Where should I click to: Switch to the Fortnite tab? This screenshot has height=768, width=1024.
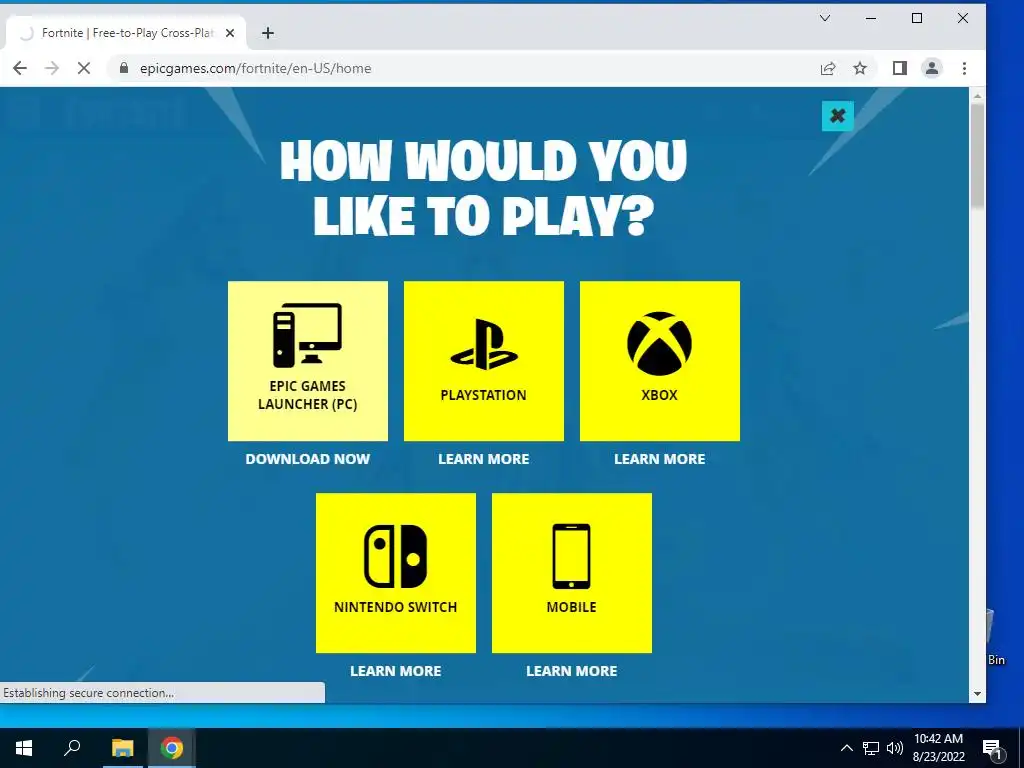pos(125,33)
